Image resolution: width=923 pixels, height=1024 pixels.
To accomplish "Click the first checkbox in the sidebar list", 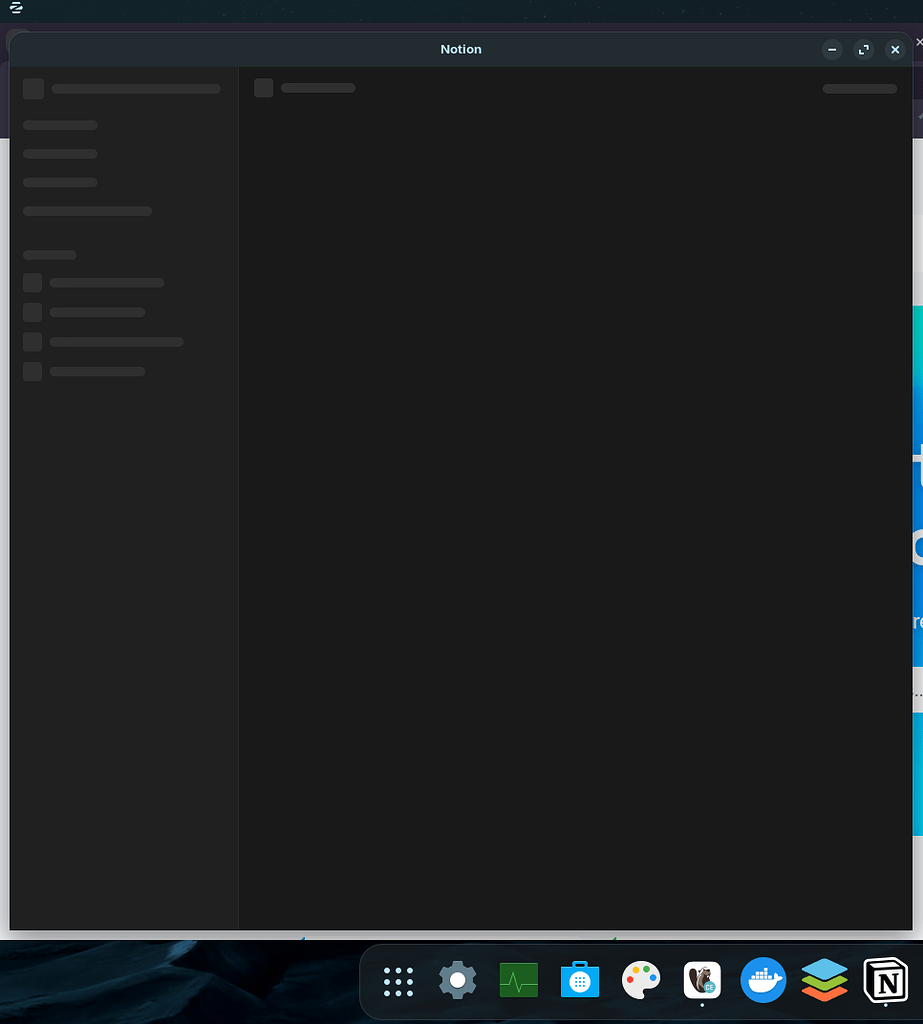I will click(x=32, y=282).
